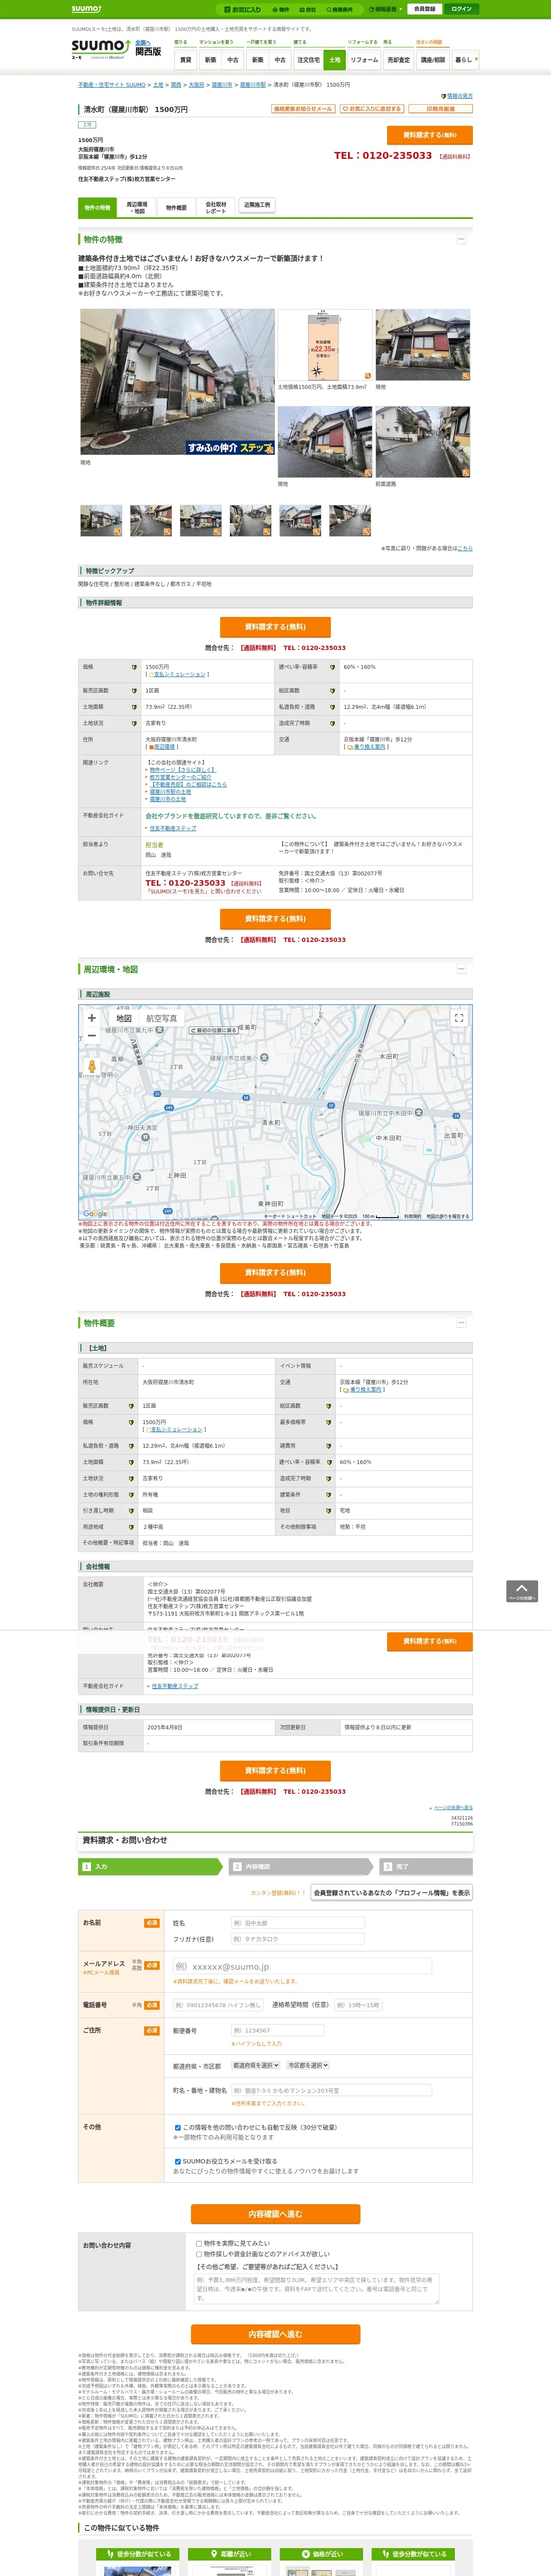Open リフォーム in the main navigation
Screen dimensions: 551x2576
[364, 60]
